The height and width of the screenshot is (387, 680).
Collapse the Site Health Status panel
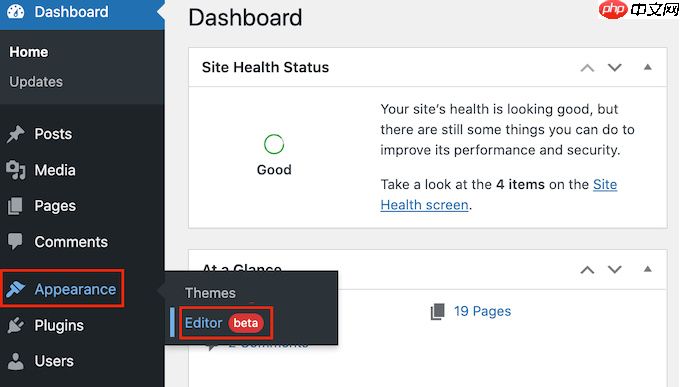(x=647, y=67)
